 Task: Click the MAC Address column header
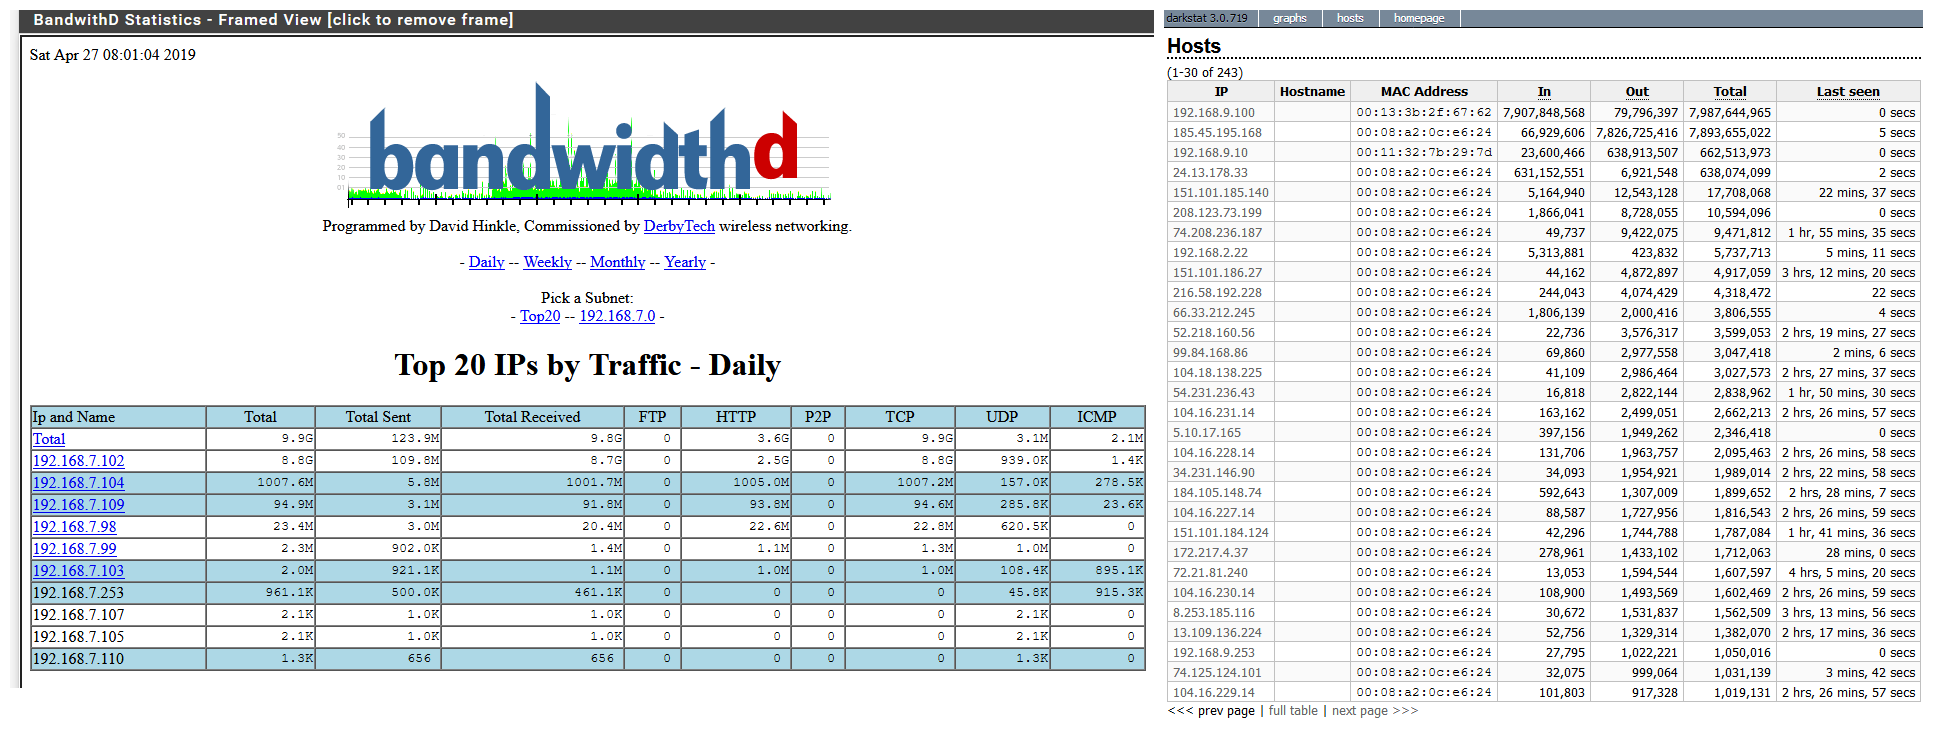click(1424, 92)
